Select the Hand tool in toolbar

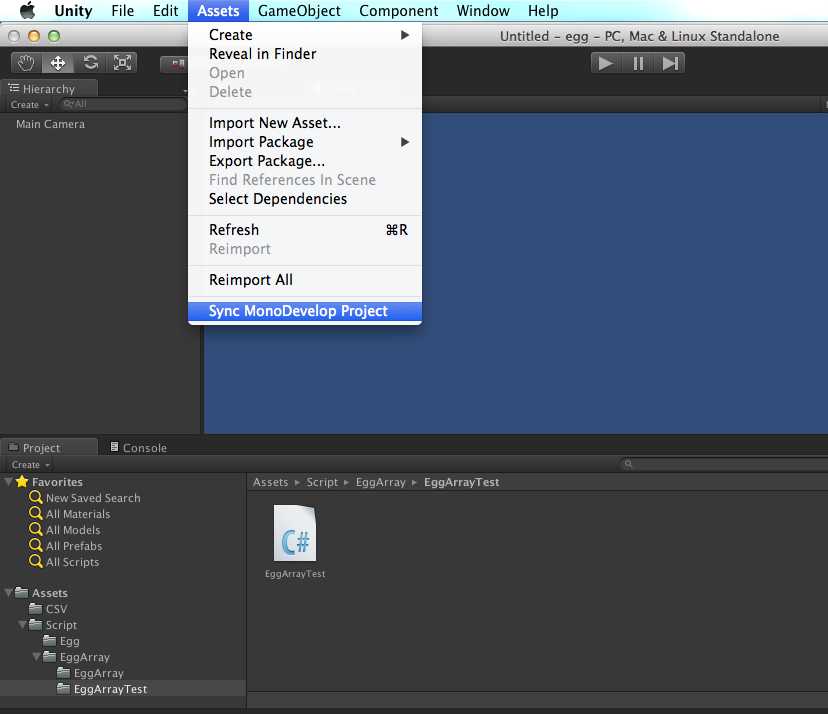26,63
